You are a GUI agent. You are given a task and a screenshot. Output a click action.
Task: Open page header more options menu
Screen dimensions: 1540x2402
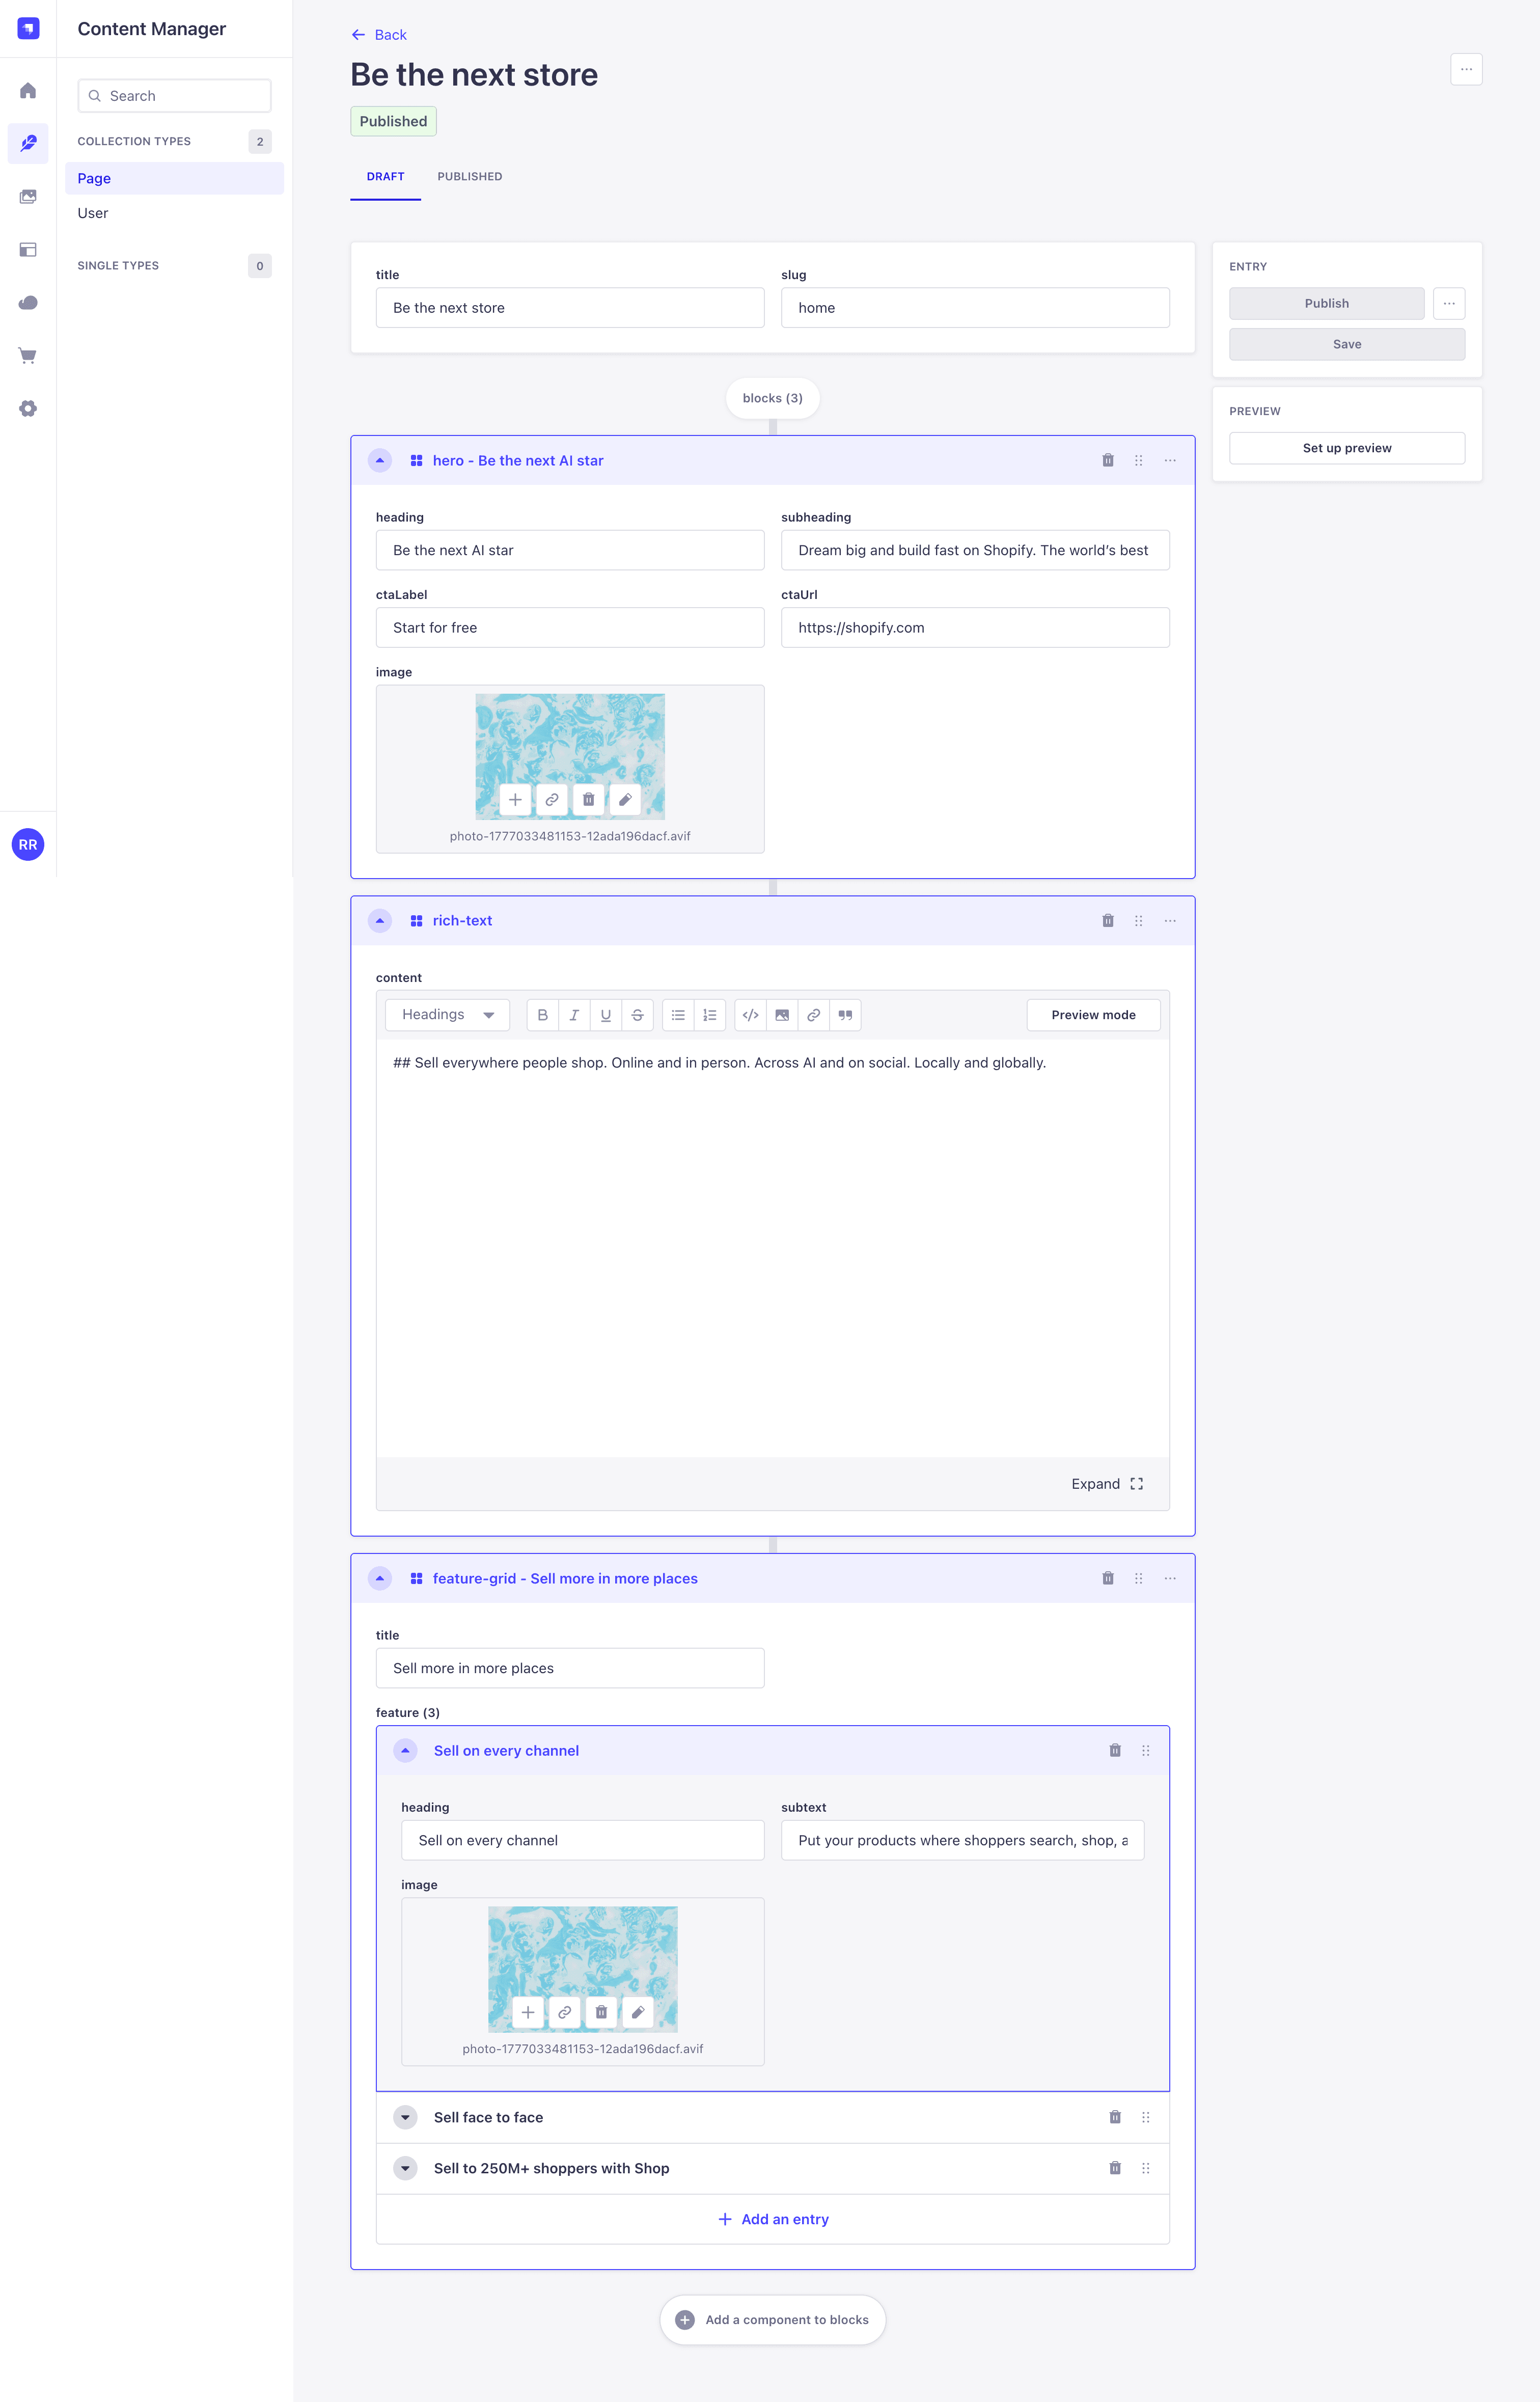click(1466, 70)
